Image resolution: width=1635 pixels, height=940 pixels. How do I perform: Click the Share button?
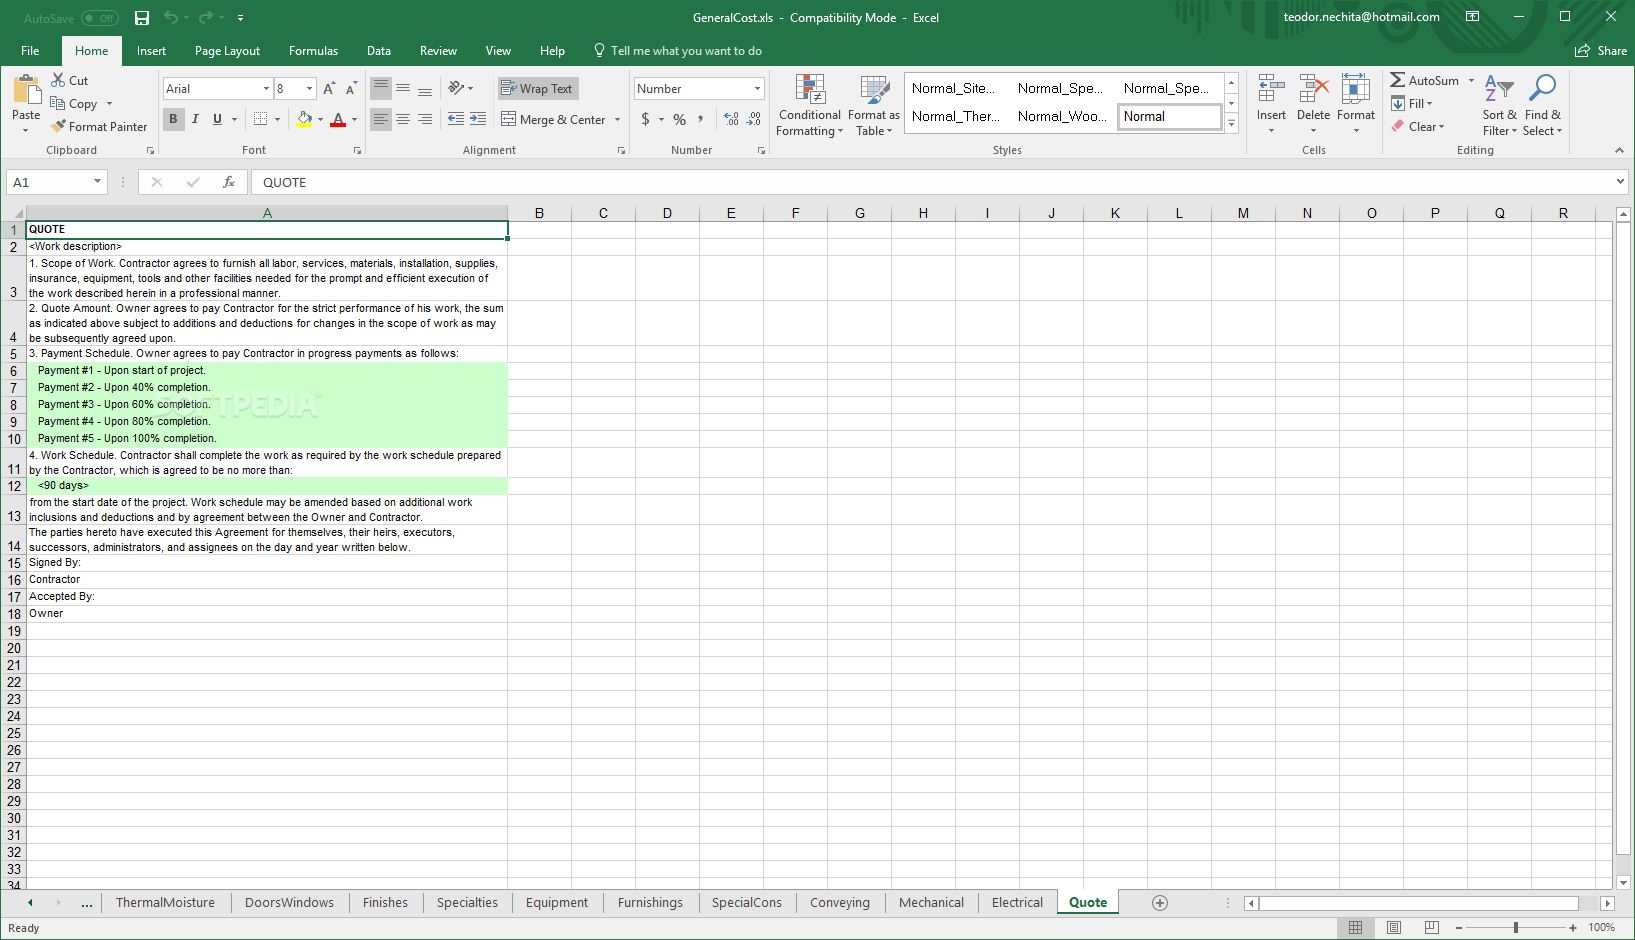pos(1601,51)
